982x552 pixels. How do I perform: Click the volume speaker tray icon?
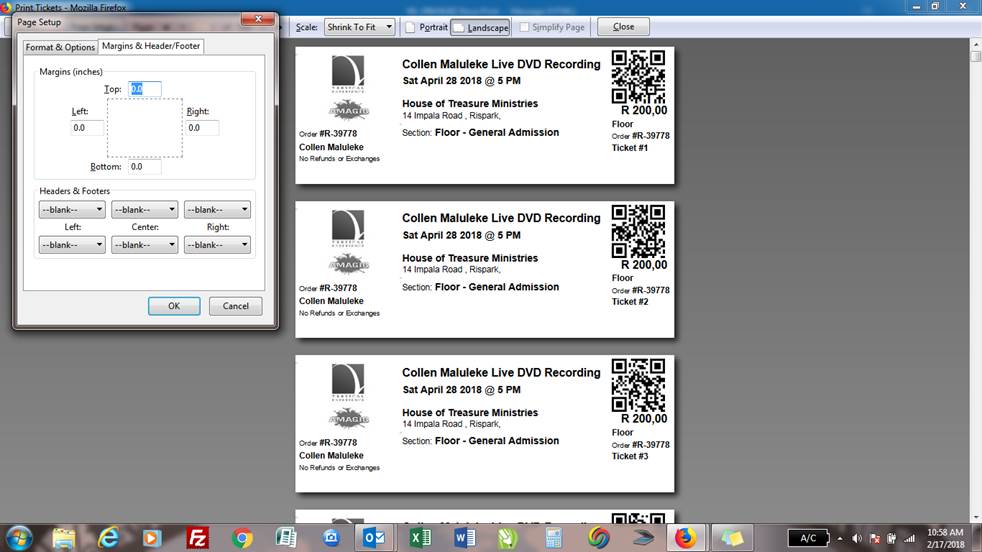click(857, 538)
